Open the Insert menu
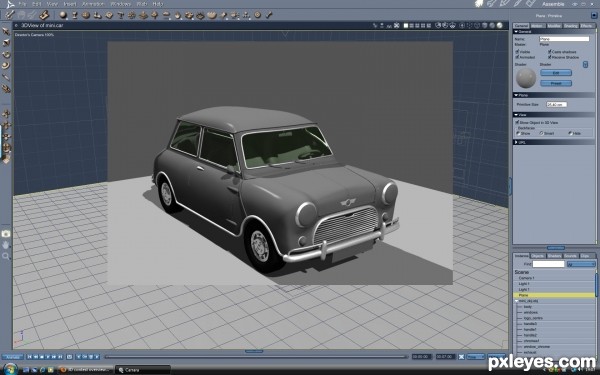 [x=70, y=4]
